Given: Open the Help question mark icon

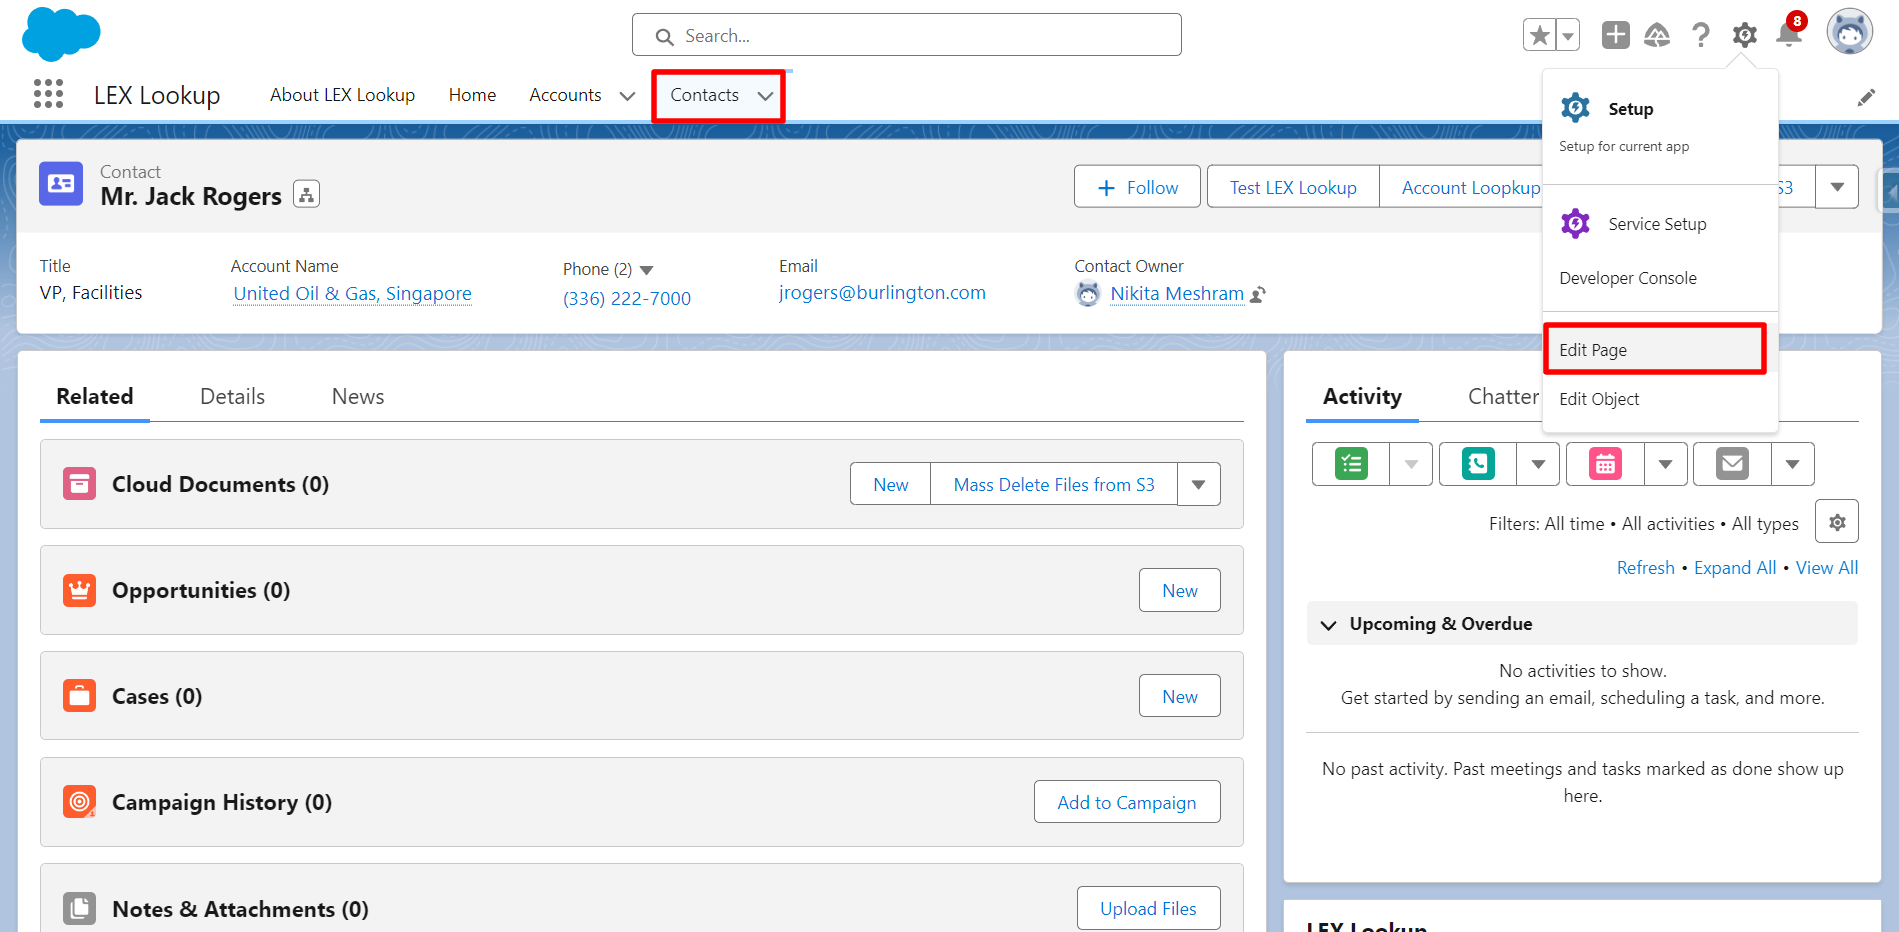Looking at the screenshot, I should coord(1700,35).
